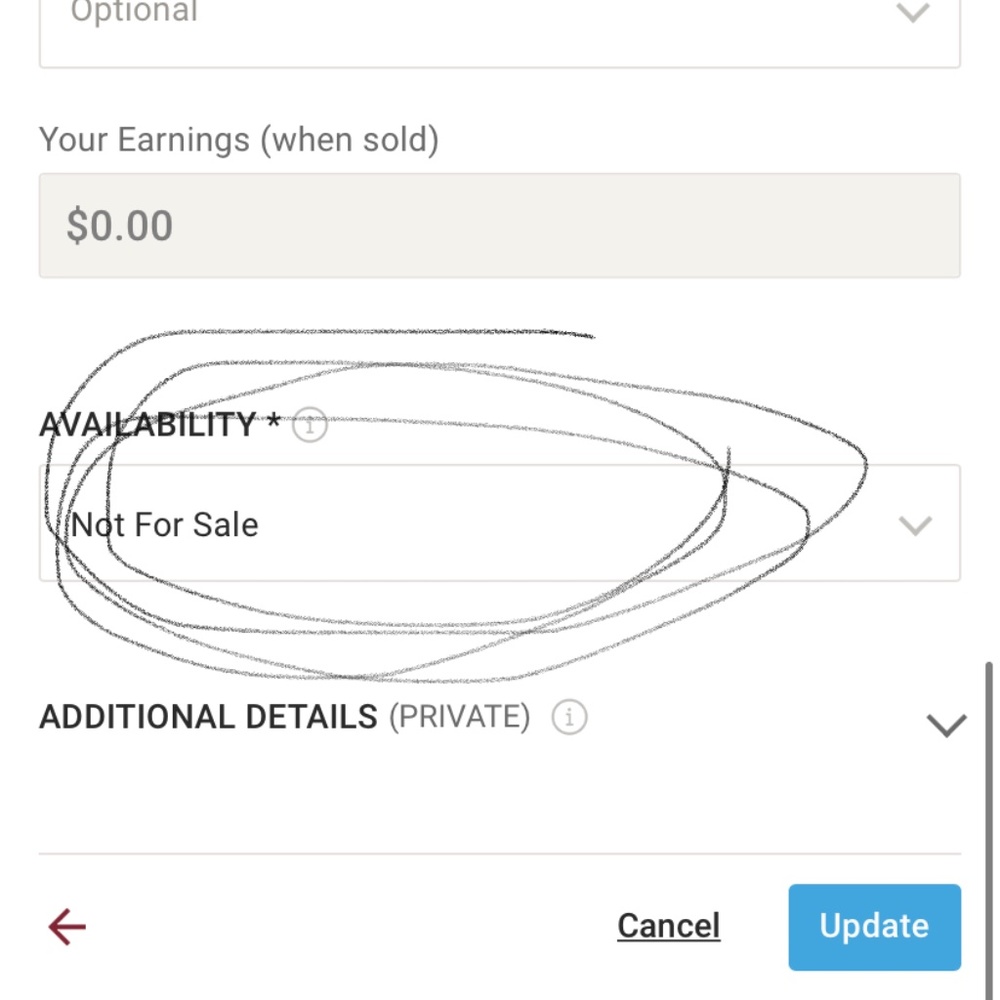The height and width of the screenshot is (1000, 1000).
Task: Click the Additional Details section header
Action: (208, 717)
